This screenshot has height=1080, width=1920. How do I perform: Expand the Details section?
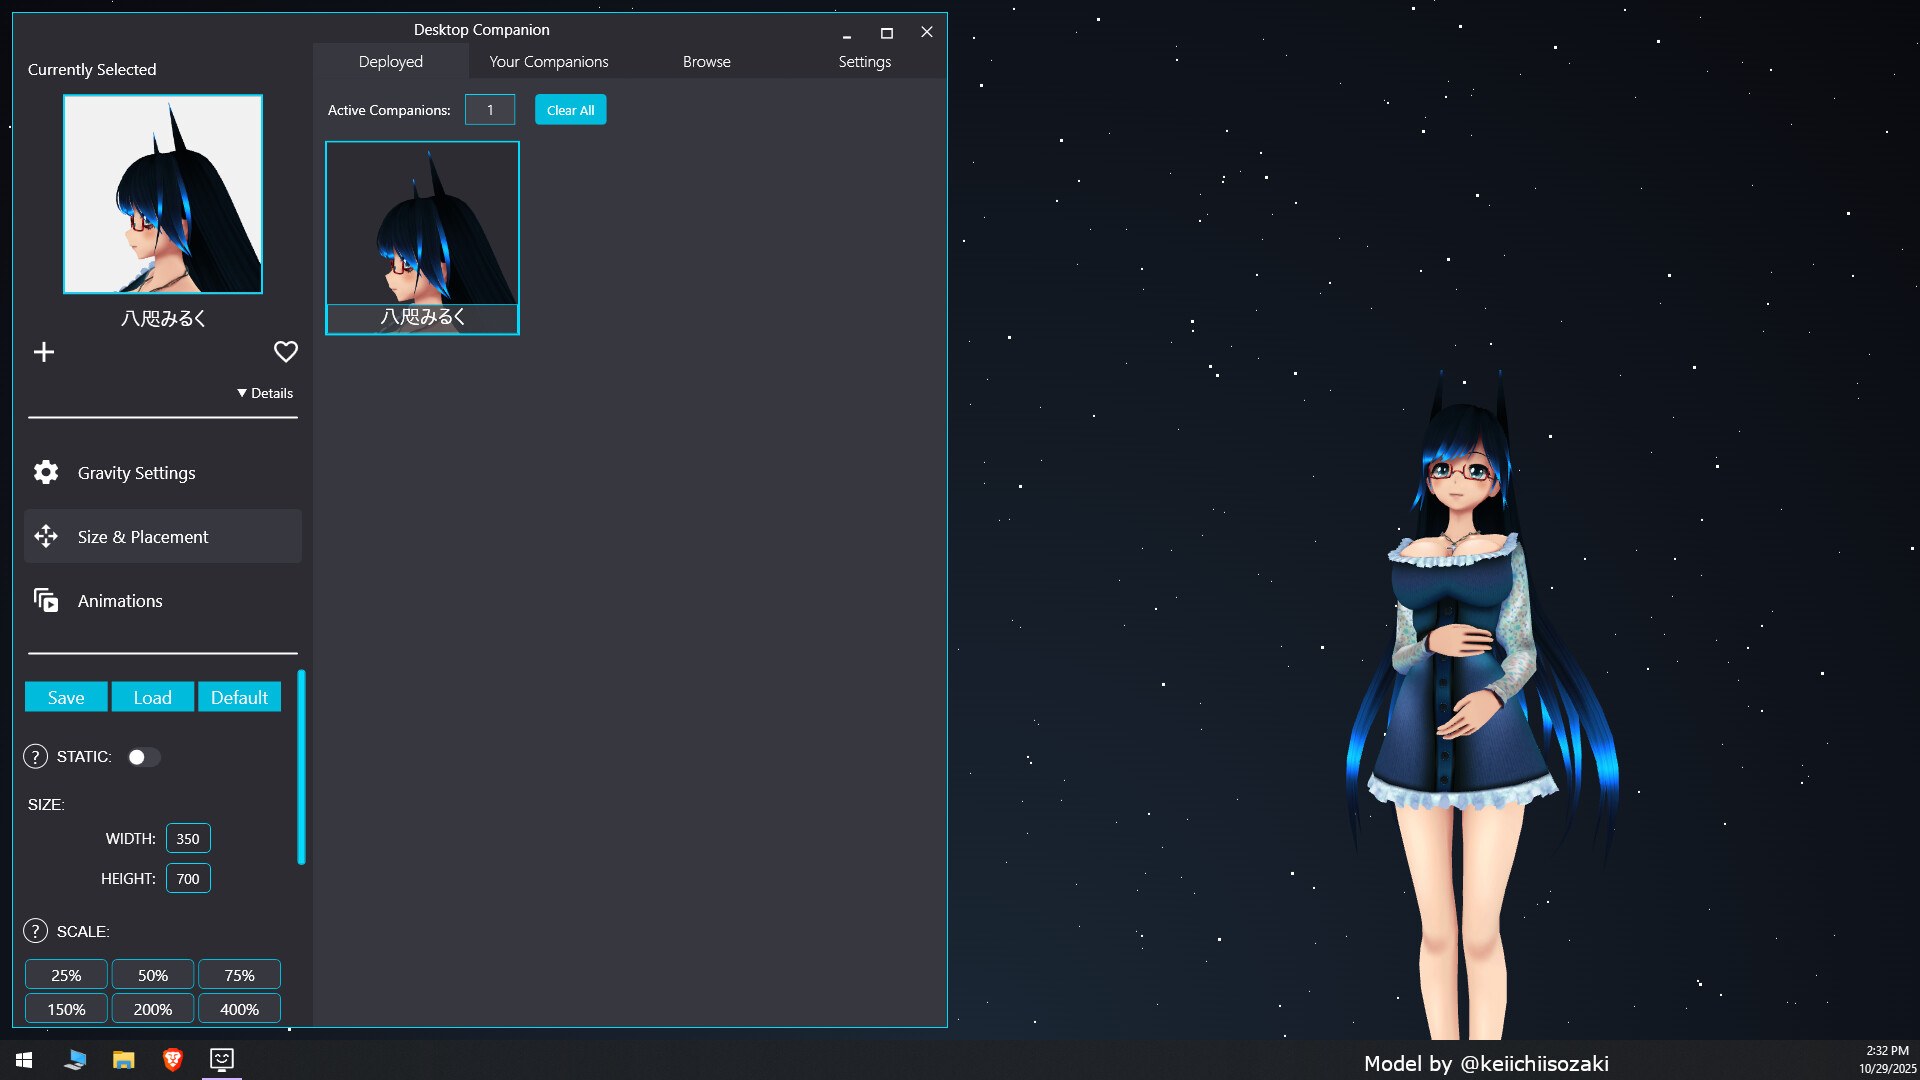coord(265,393)
